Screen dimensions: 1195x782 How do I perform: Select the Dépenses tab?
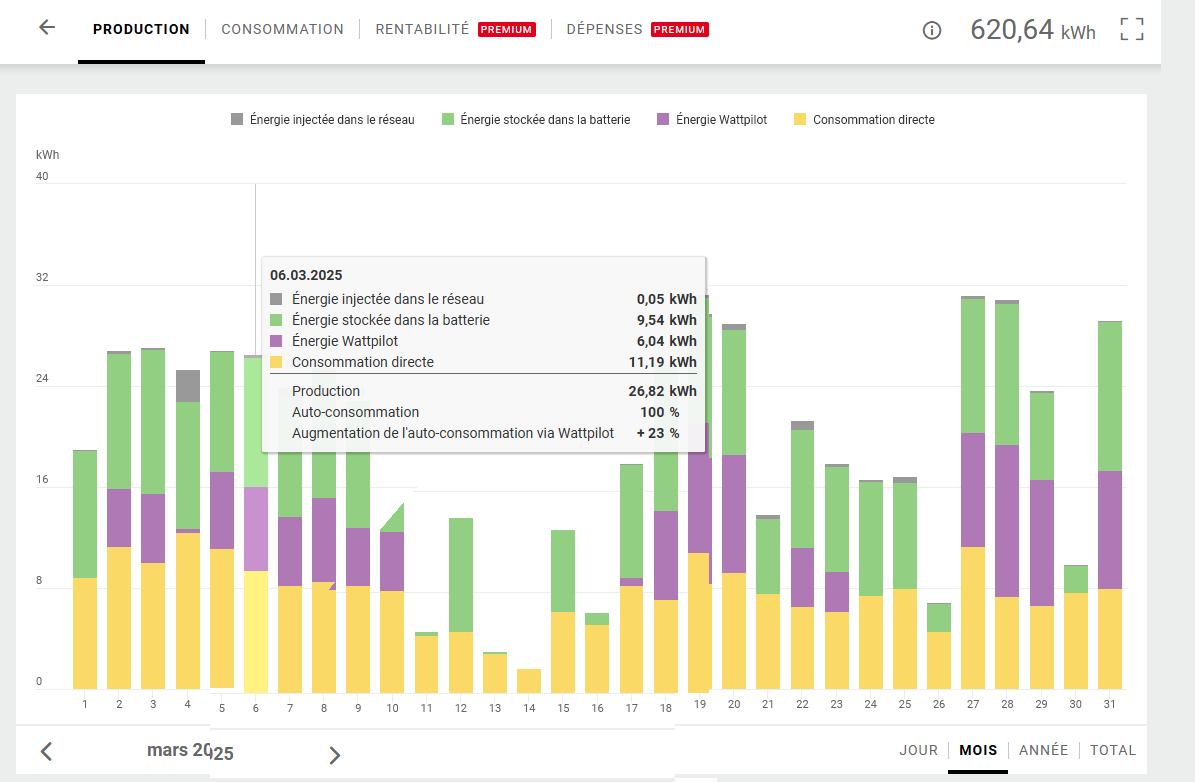(604, 30)
